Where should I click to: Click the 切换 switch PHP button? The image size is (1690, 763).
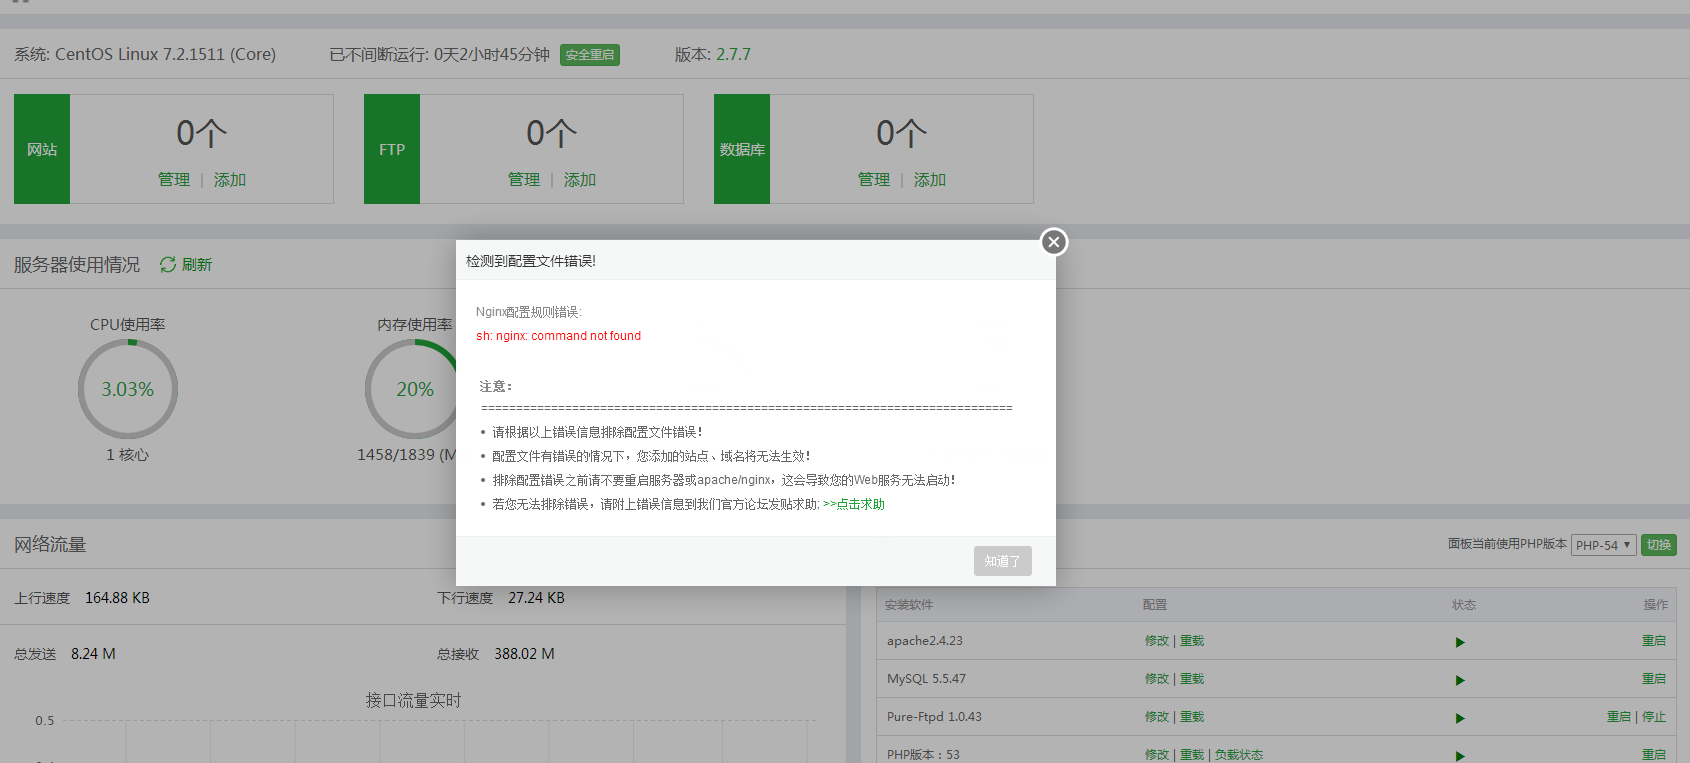tap(1659, 545)
